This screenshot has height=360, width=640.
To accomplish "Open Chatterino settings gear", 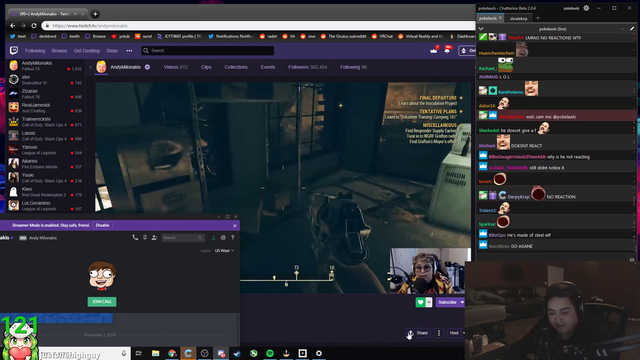I will (x=586, y=8).
